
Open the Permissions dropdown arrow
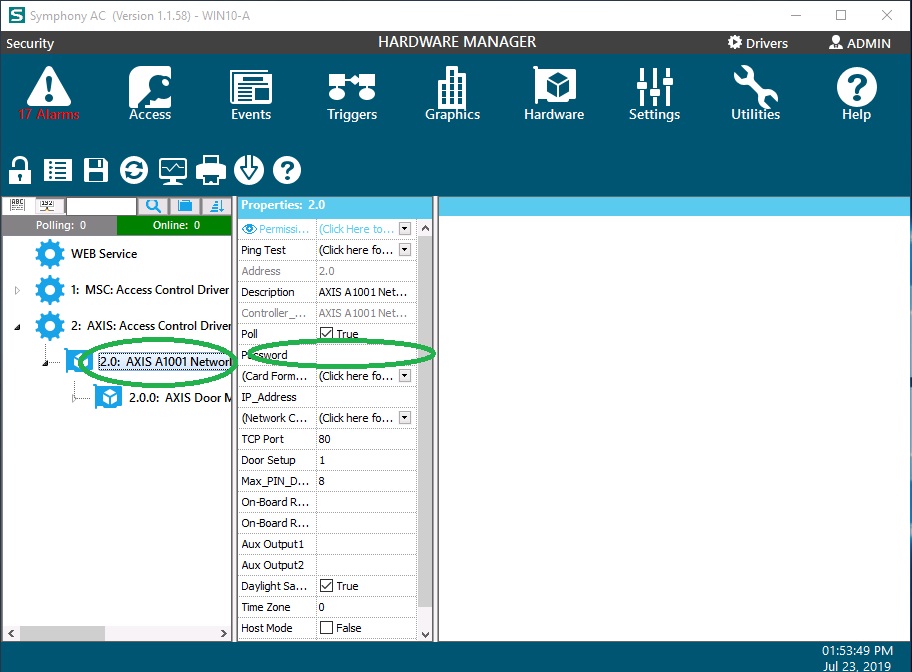coord(405,229)
